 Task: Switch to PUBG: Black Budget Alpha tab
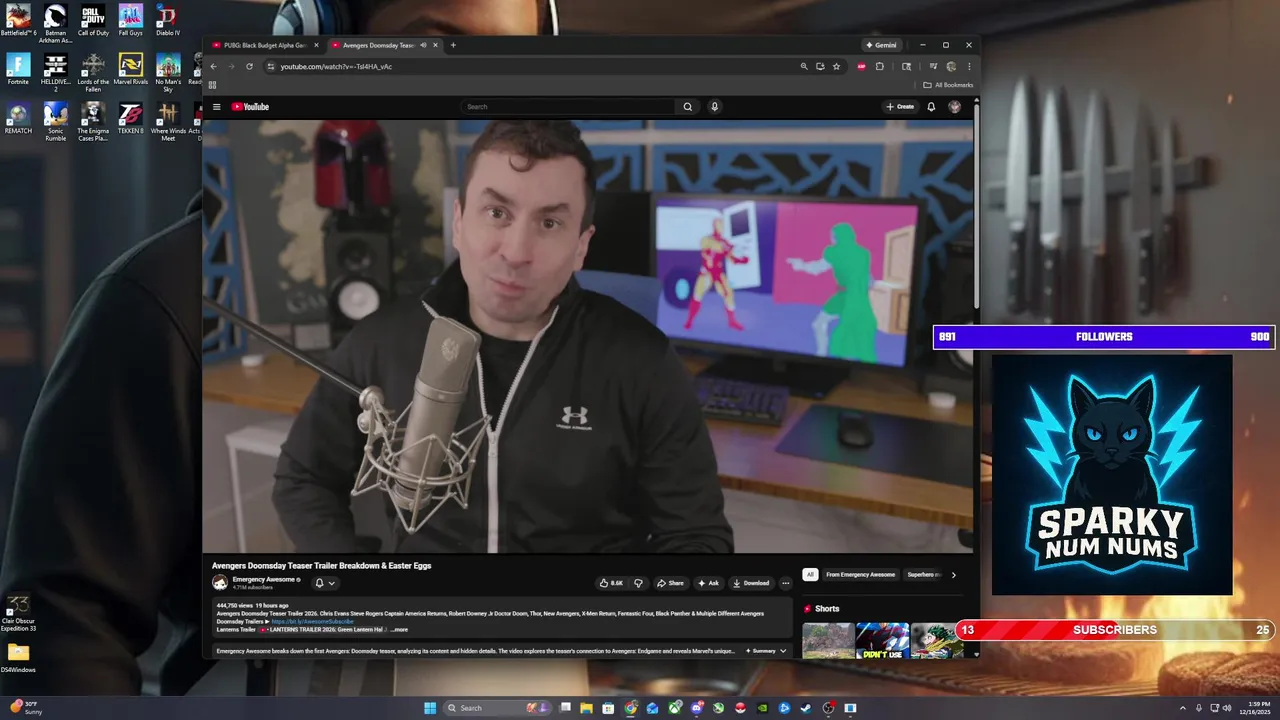pyautogui.click(x=265, y=45)
